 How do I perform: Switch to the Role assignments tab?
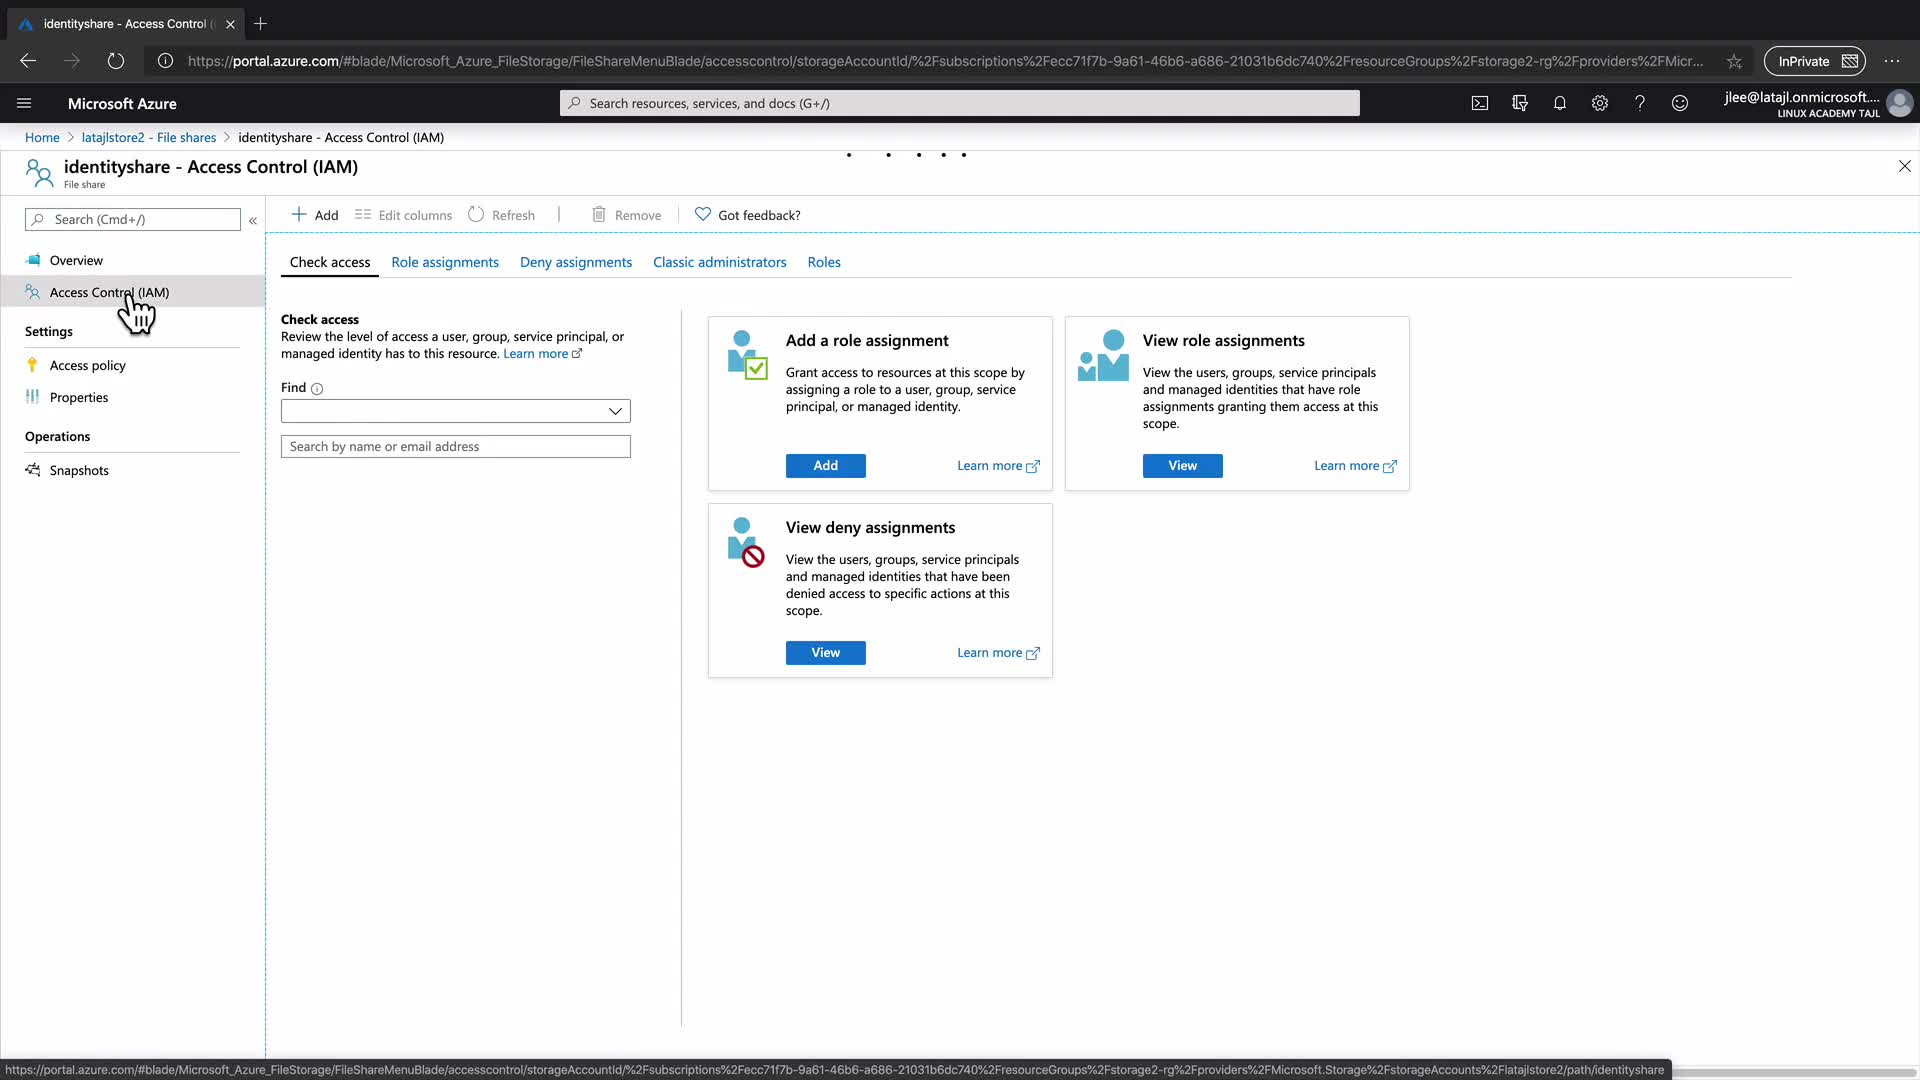[444, 262]
